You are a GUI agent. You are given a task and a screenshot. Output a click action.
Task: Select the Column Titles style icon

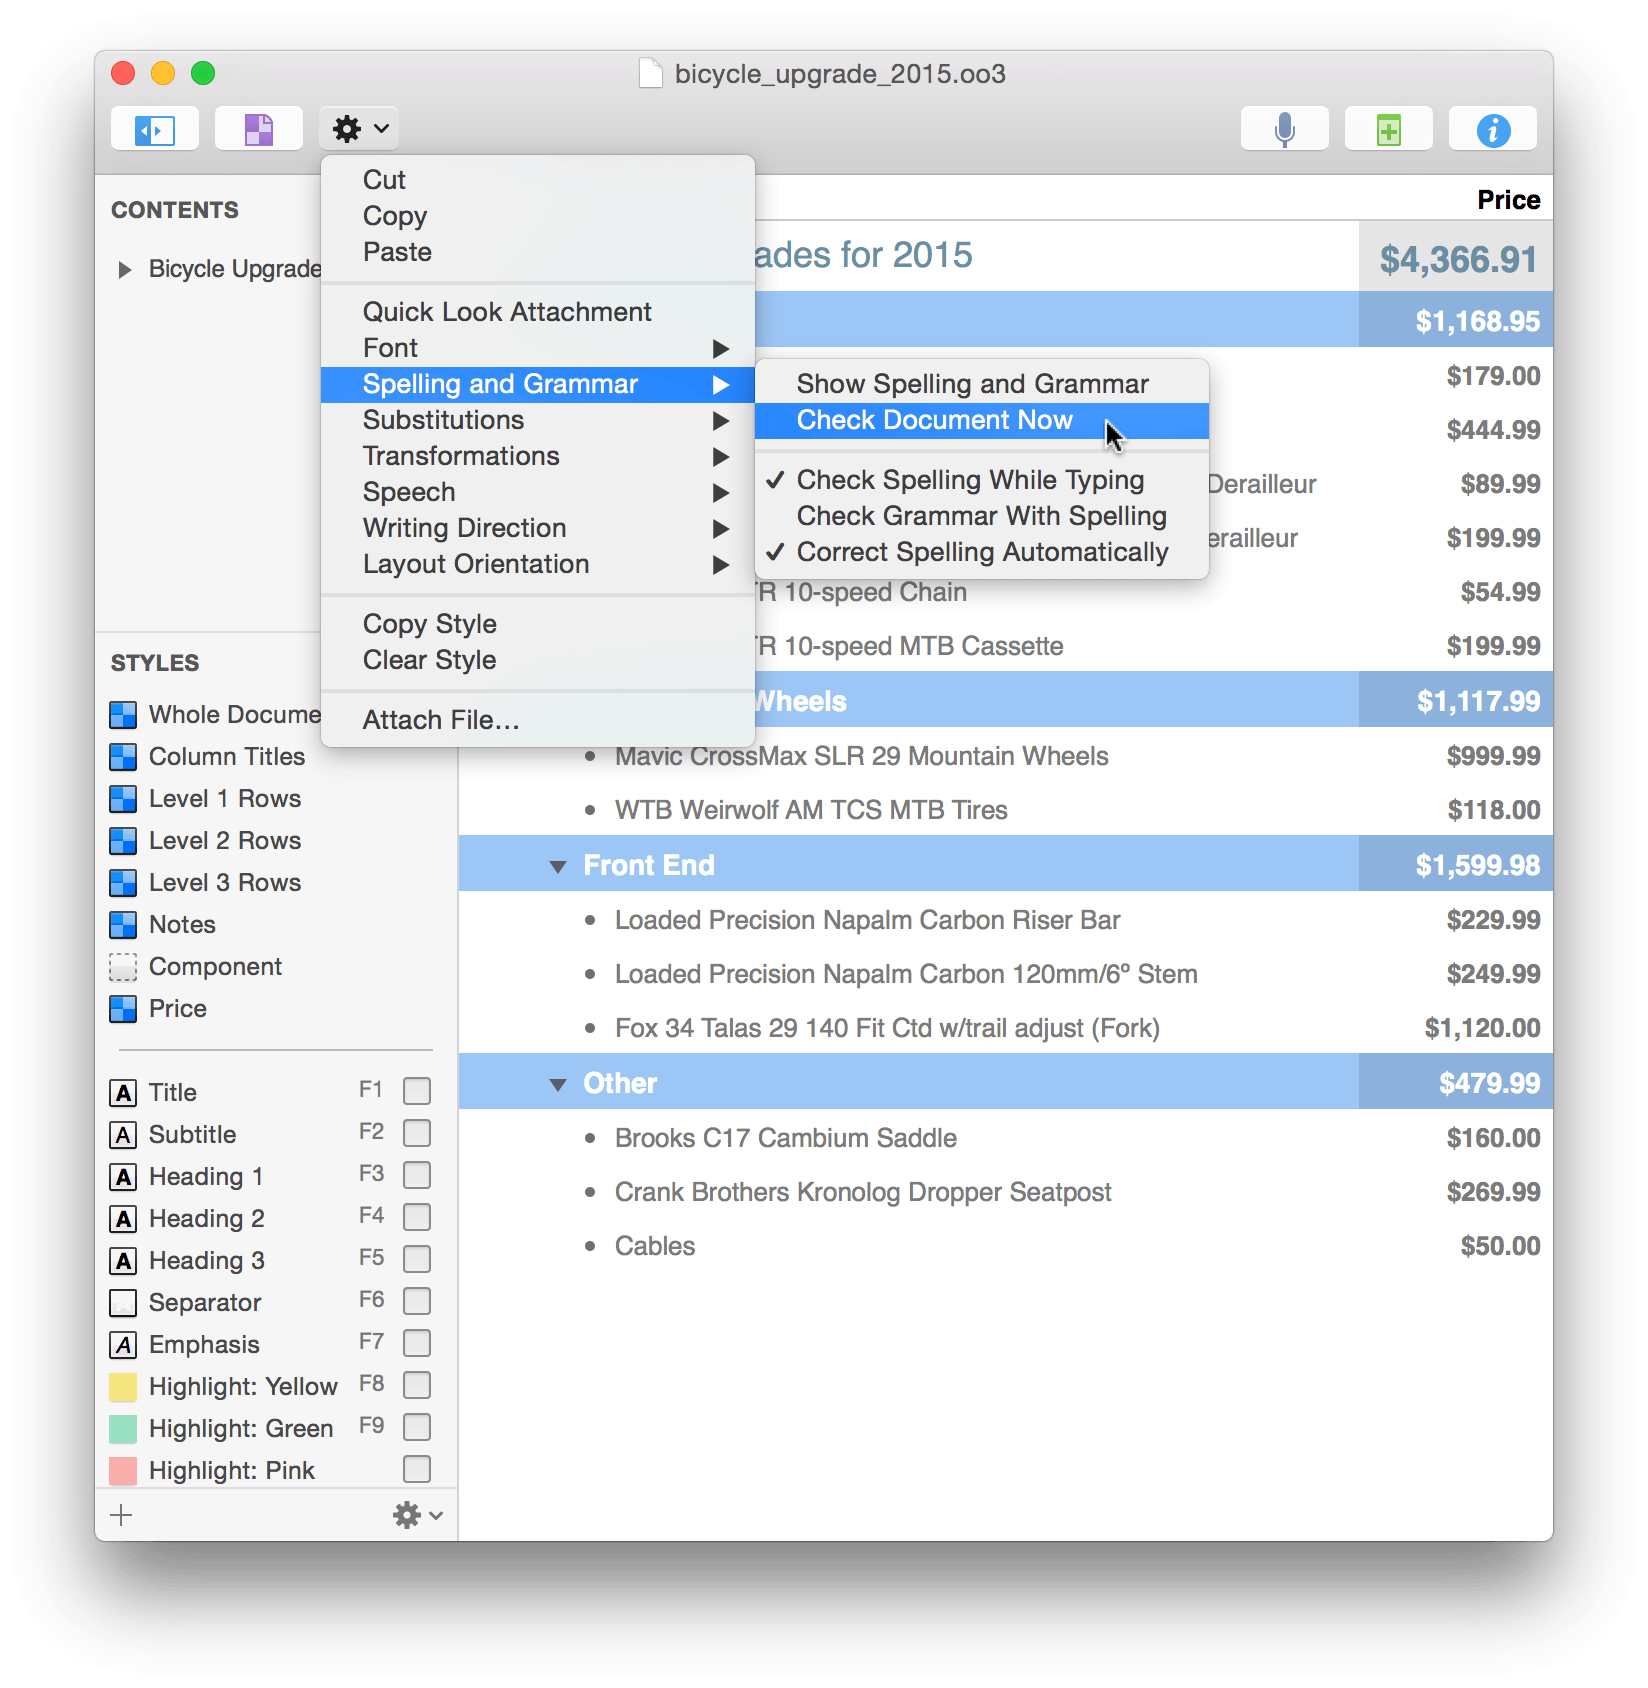tap(123, 757)
